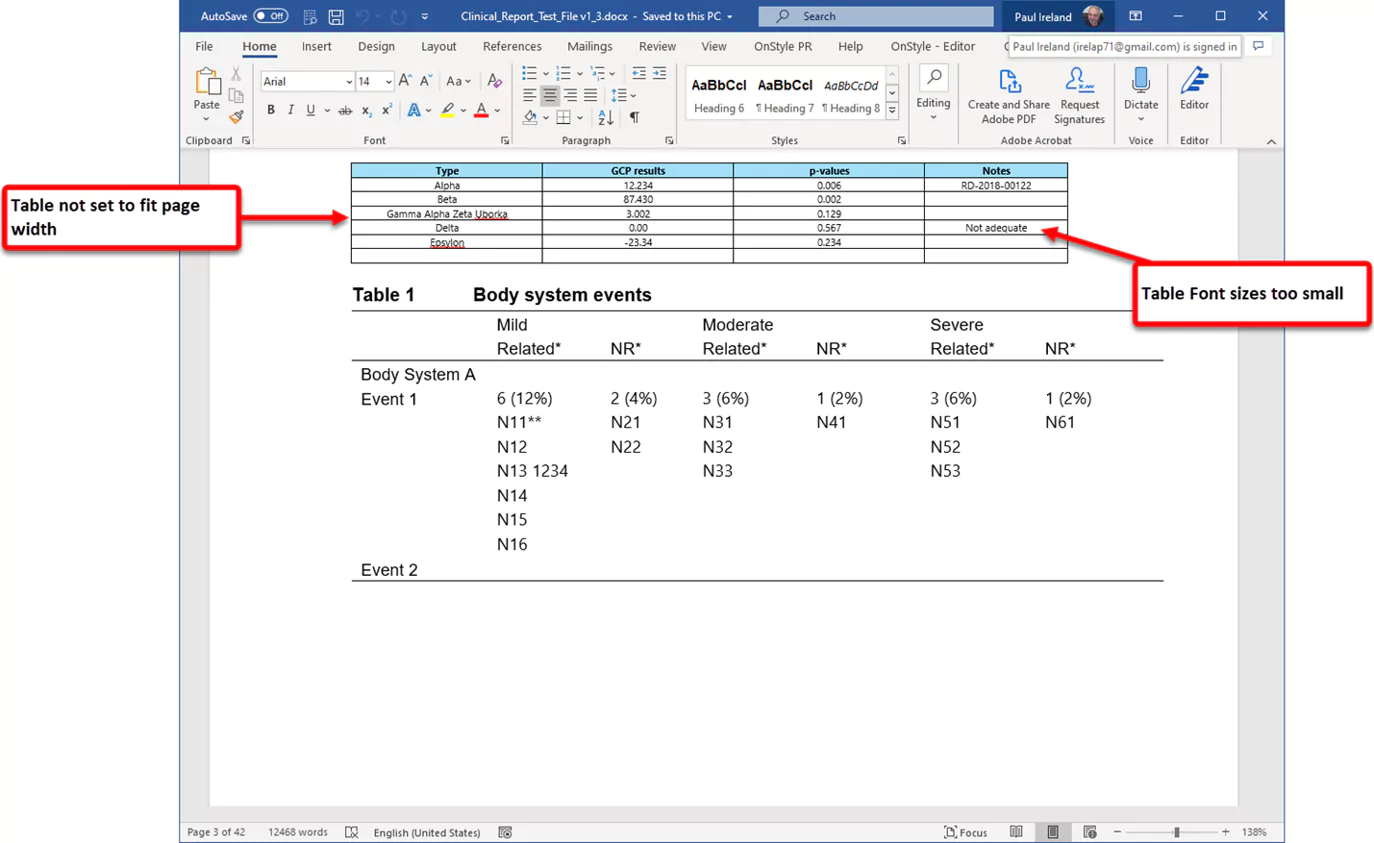Toggle Italic formatting

(291, 110)
